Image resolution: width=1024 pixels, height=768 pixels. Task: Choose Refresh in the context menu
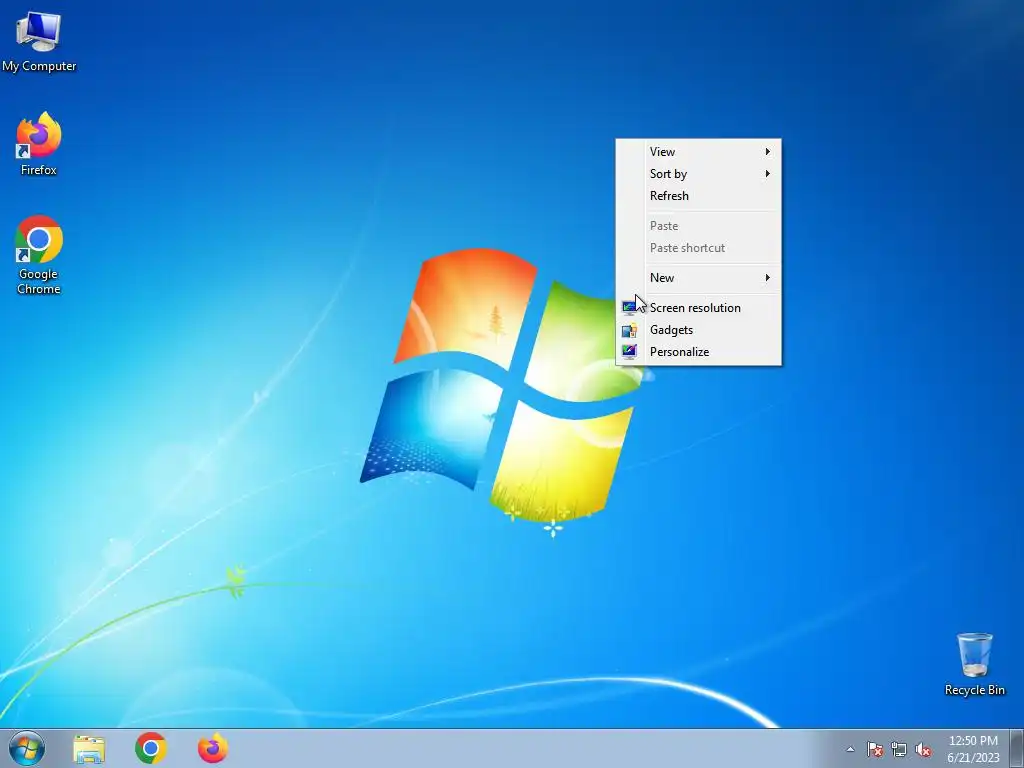698,196
